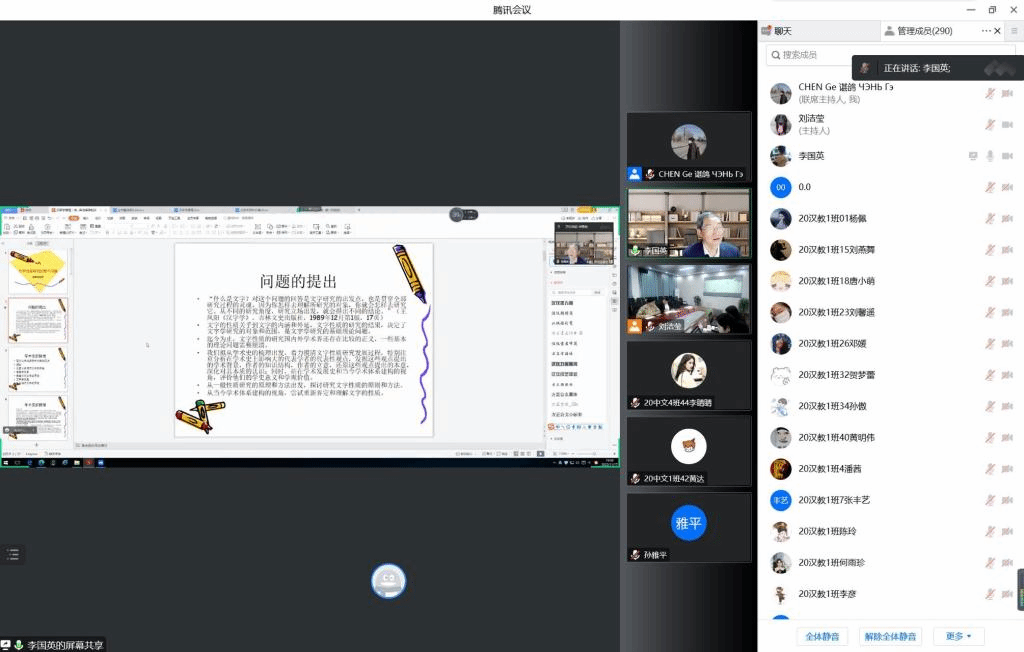Close the 管理成员 panel tab
1024x652 pixels.
point(998,31)
